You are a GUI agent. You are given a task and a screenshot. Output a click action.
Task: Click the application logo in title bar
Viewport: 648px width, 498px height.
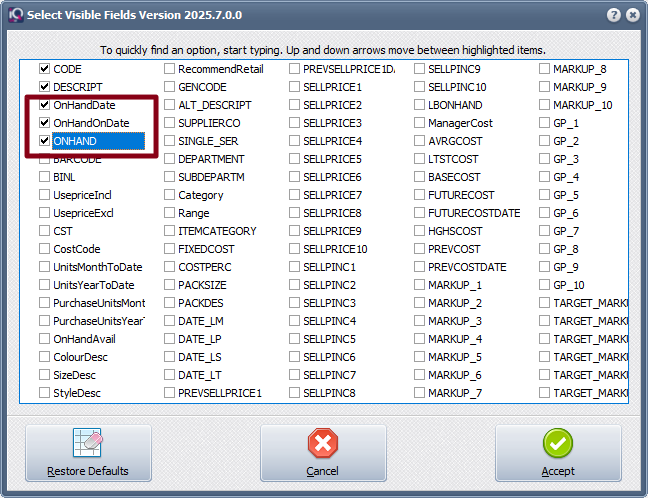click(14, 16)
